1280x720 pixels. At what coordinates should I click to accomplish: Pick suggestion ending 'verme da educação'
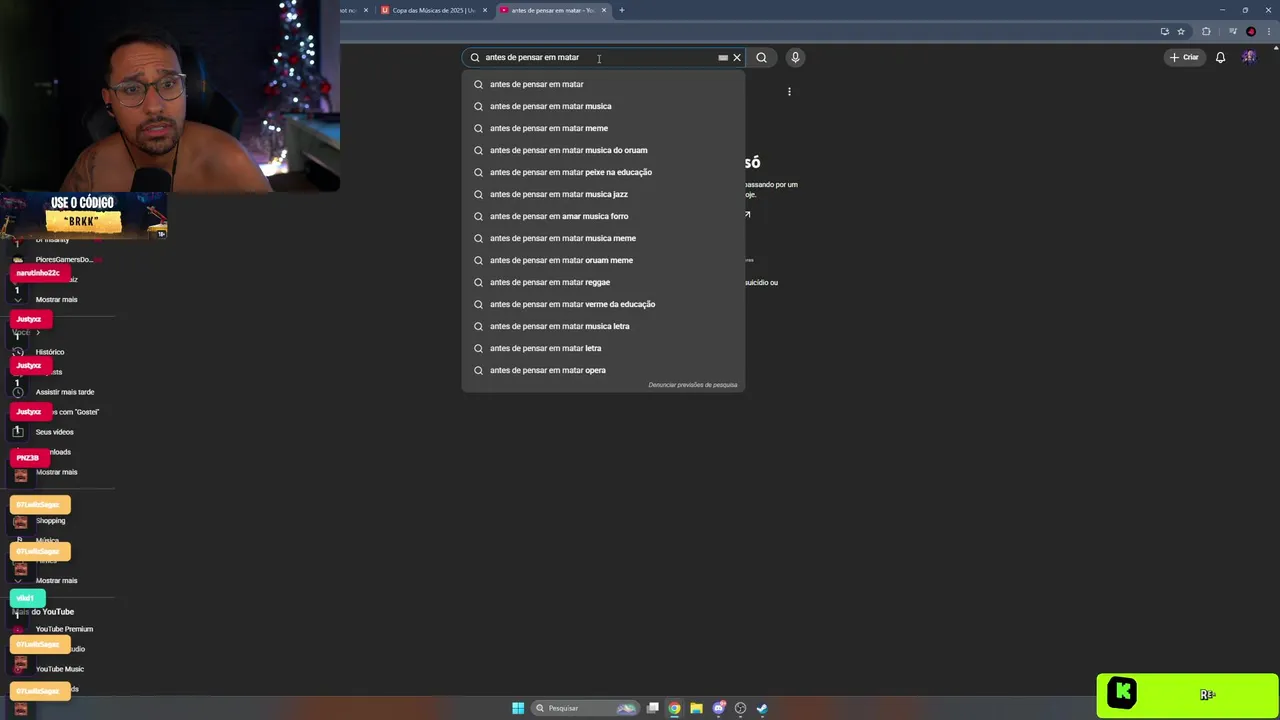[603, 304]
